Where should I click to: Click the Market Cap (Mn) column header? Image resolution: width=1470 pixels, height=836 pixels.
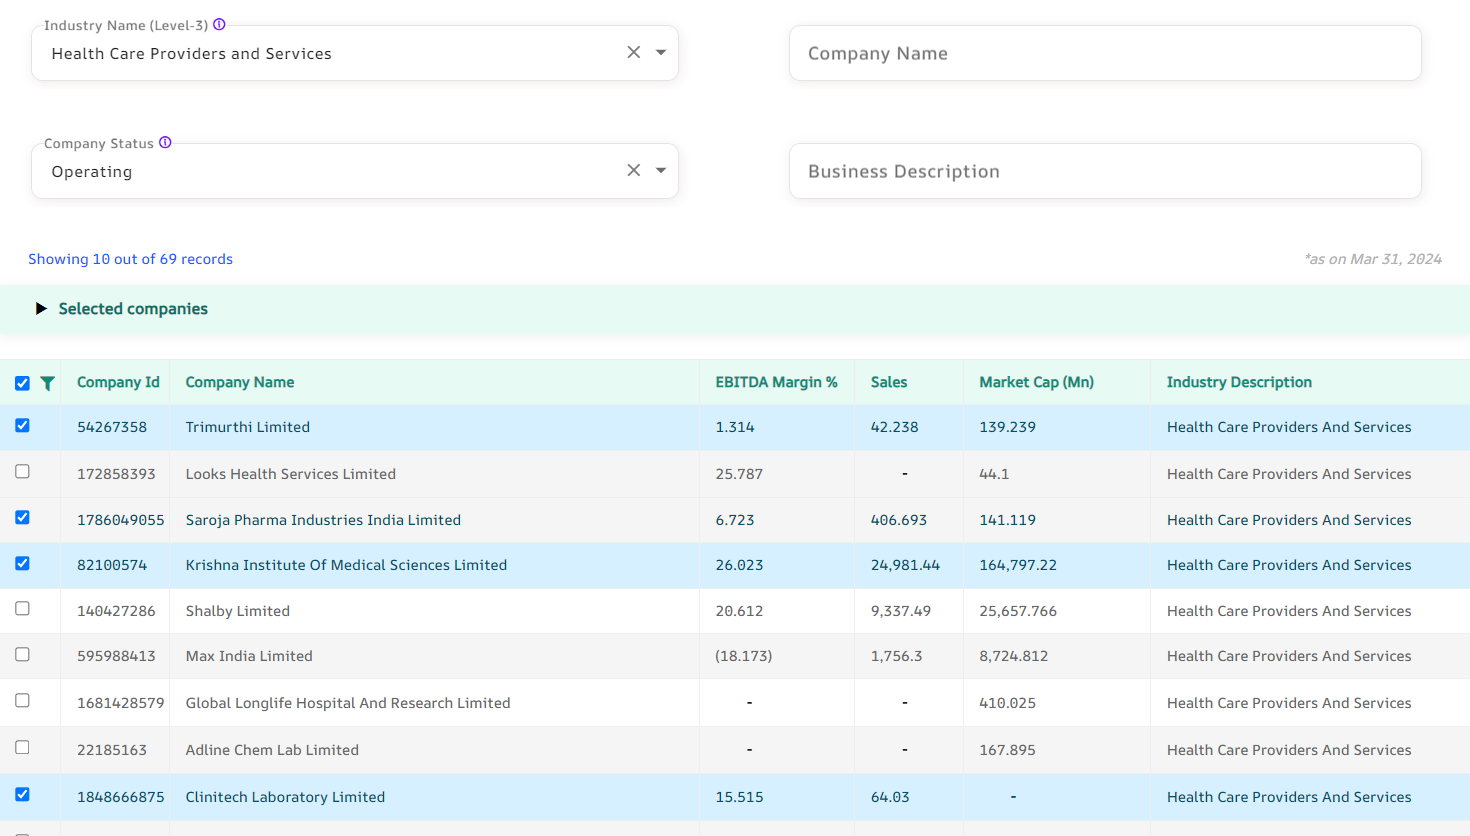(x=1036, y=382)
